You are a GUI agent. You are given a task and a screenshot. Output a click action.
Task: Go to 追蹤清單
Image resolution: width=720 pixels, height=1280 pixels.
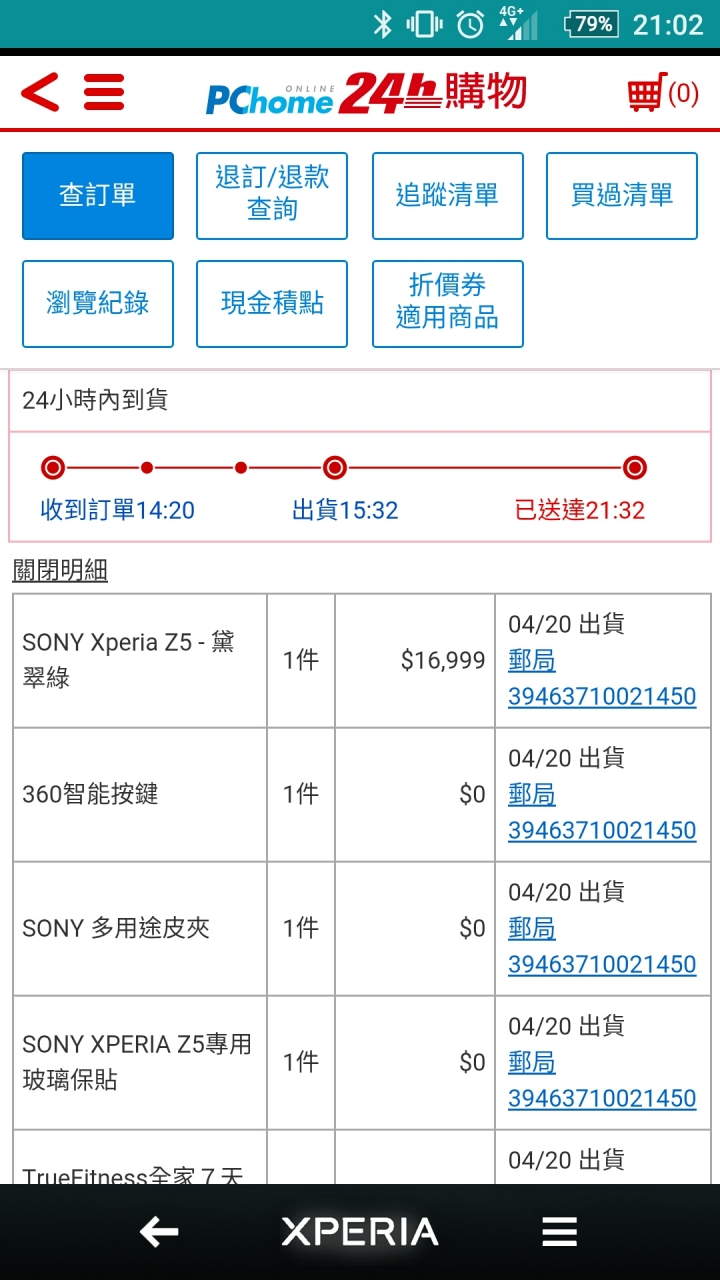click(448, 196)
